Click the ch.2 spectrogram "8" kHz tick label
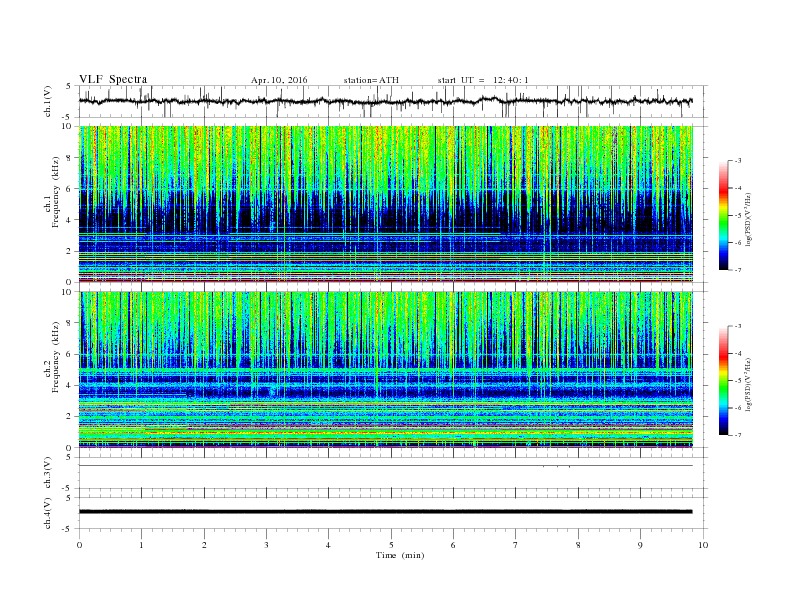This screenshot has height=612, width=792. point(69,323)
